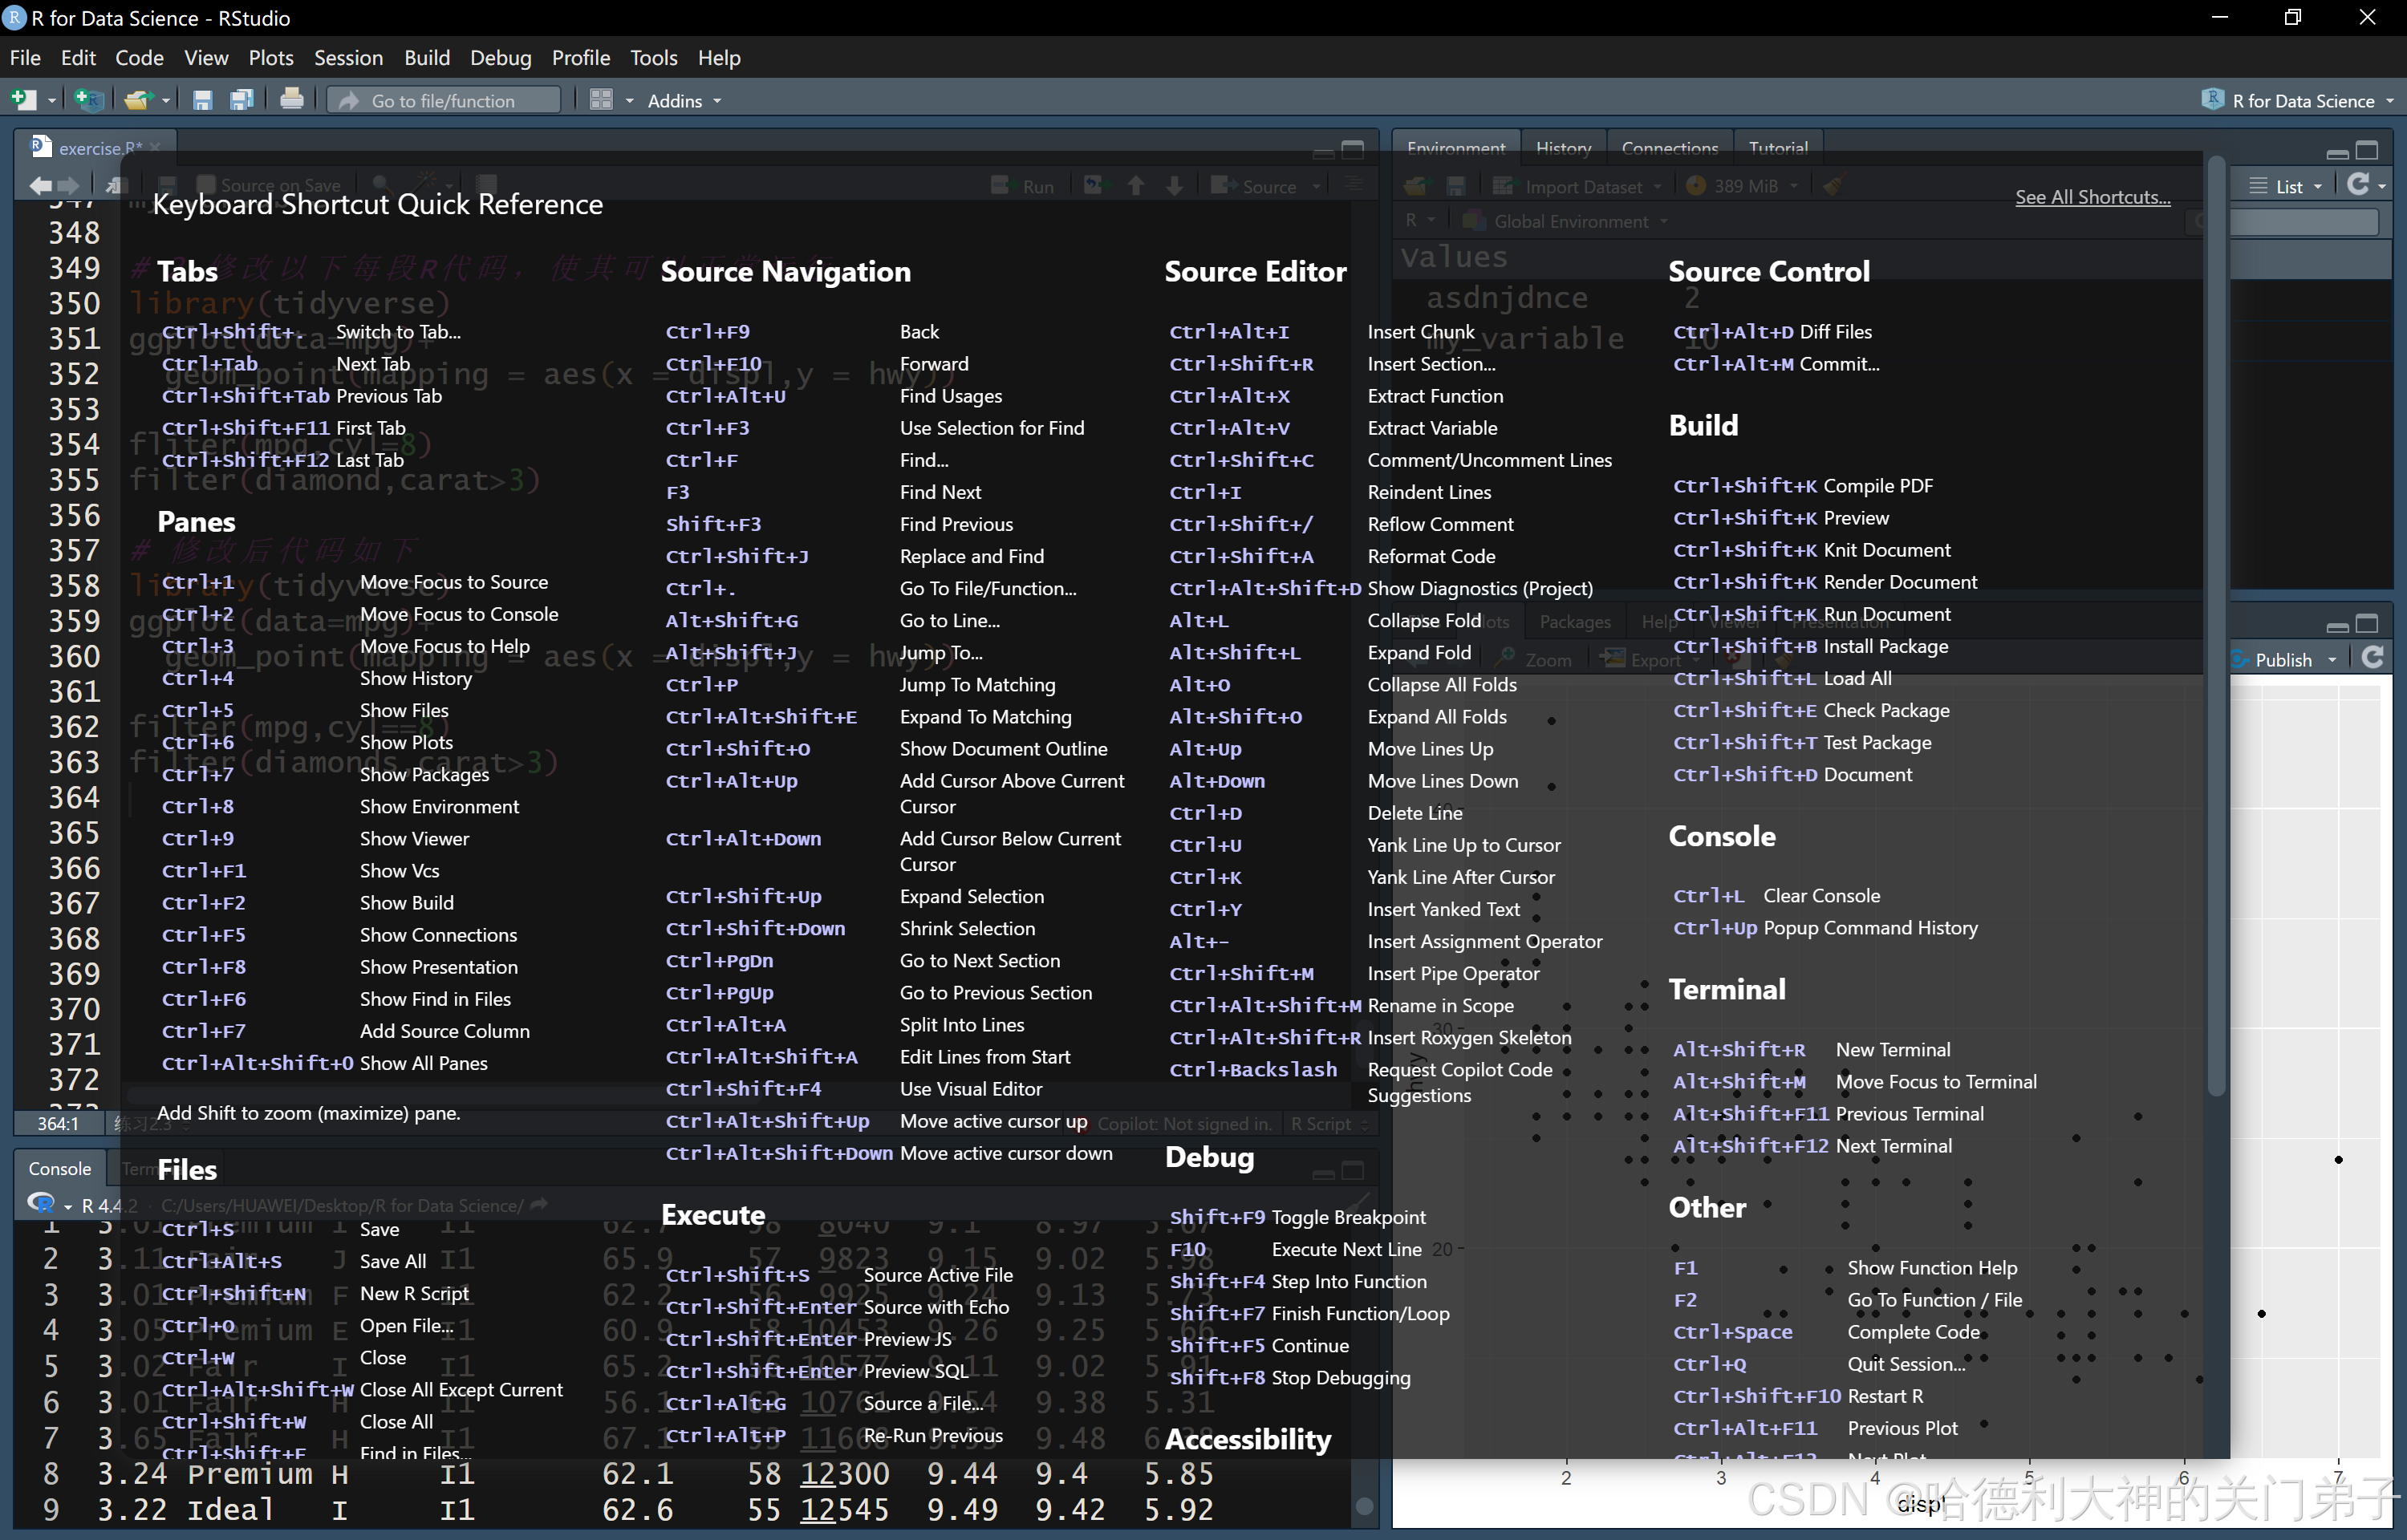This screenshot has width=2407, height=1540.
Task: Click the back arrow in the source editor toolbar
Action: [41, 186]
